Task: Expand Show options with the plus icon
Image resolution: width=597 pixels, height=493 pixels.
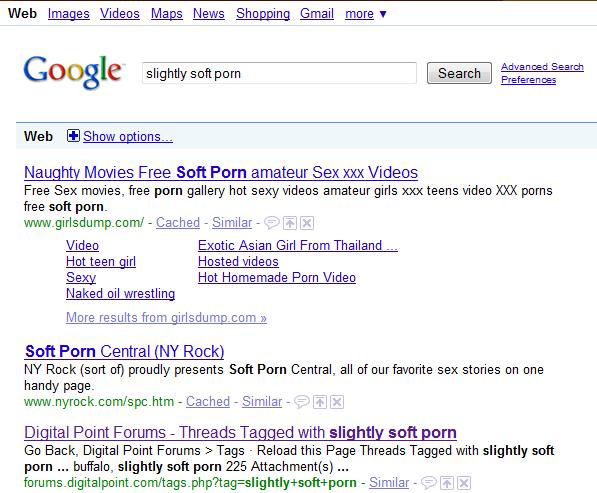Action: (73, 136)
